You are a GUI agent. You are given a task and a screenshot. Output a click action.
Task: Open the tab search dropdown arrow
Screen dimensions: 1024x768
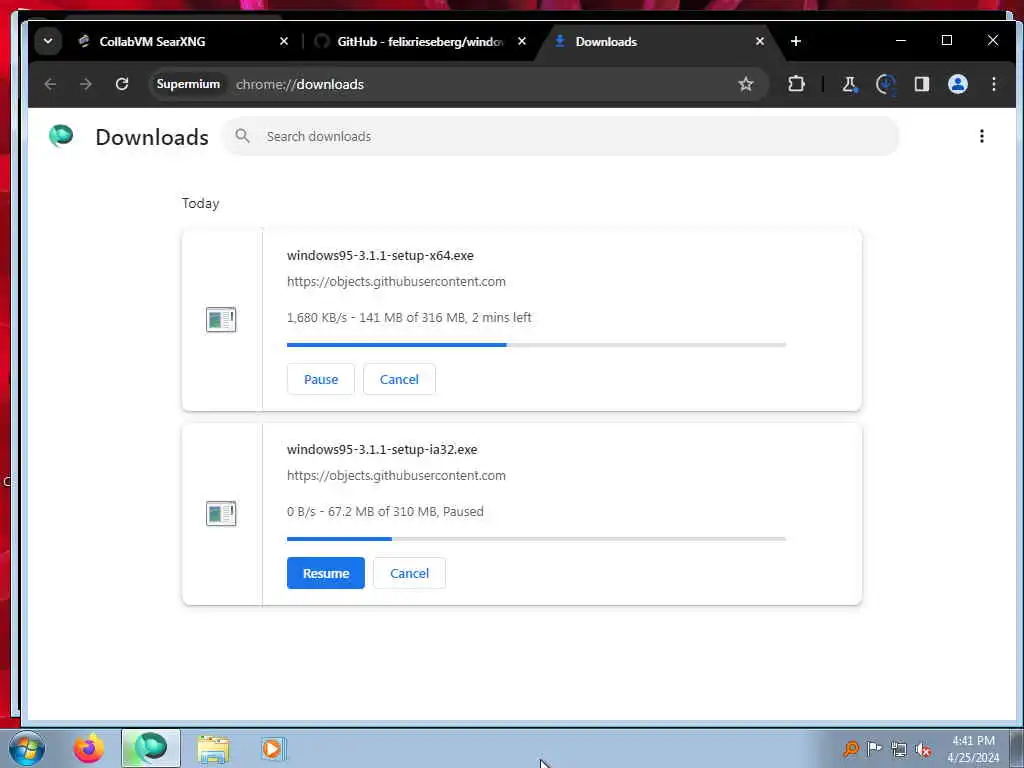pos(48,41)
